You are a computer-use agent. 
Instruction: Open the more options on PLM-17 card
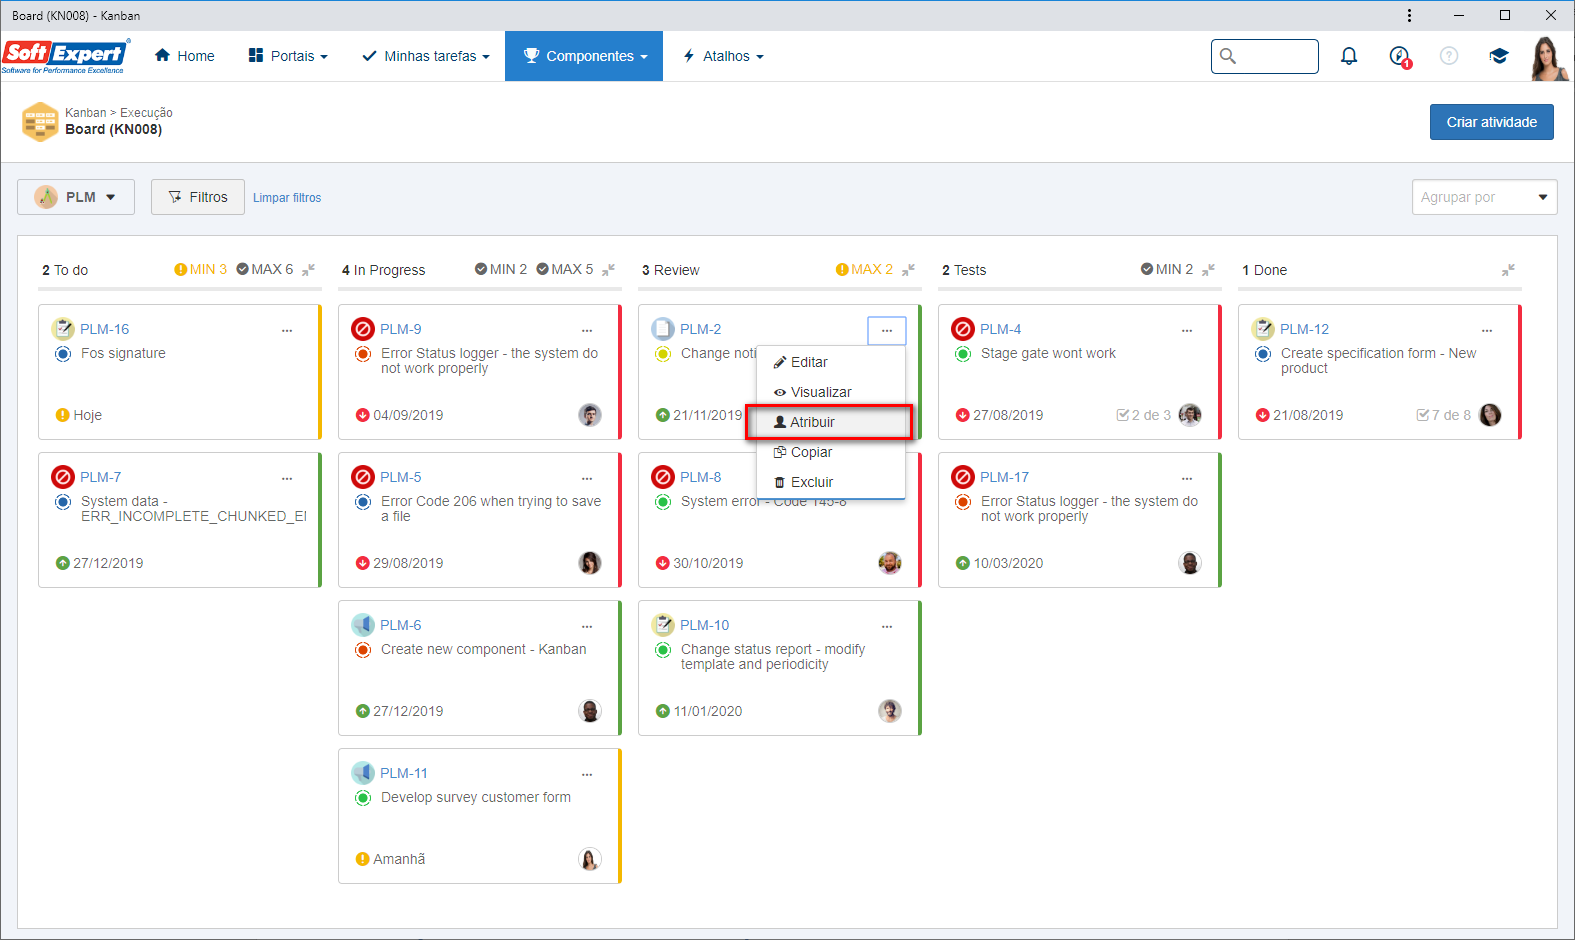click(1187, 478)
